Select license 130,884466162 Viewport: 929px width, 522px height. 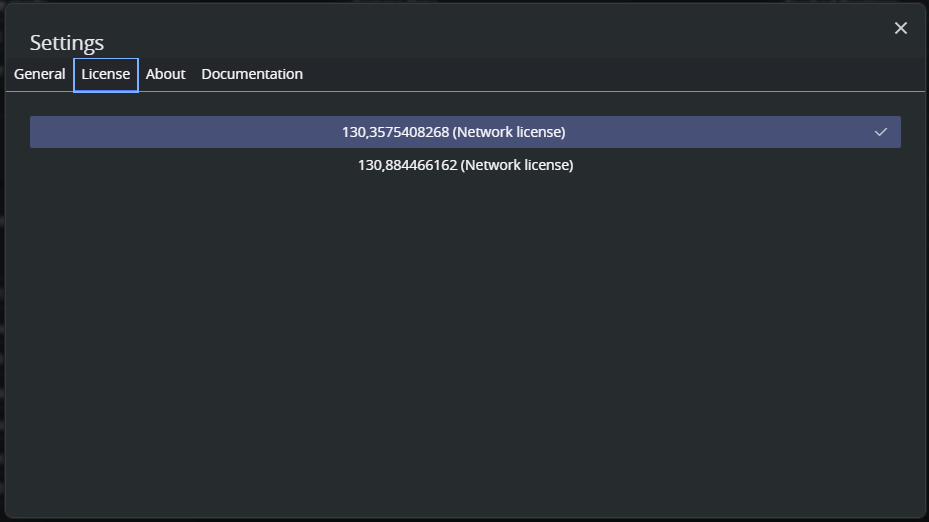(x=465, y=165)
